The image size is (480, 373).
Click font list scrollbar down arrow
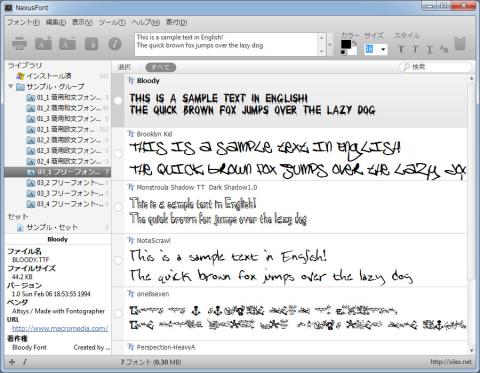tap(472, 350)
